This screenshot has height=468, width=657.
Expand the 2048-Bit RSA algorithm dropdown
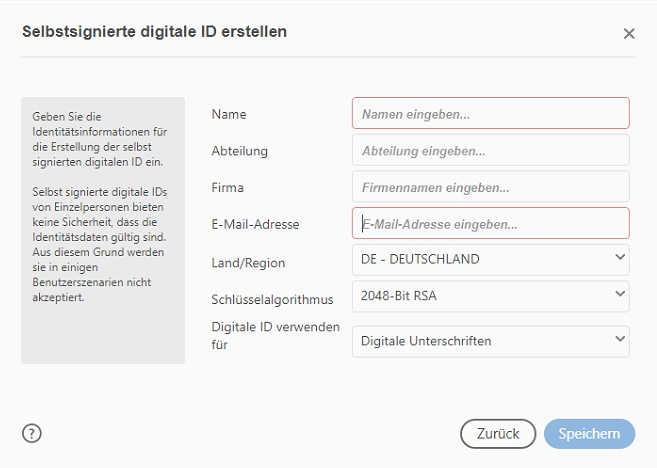pos(491,297)
